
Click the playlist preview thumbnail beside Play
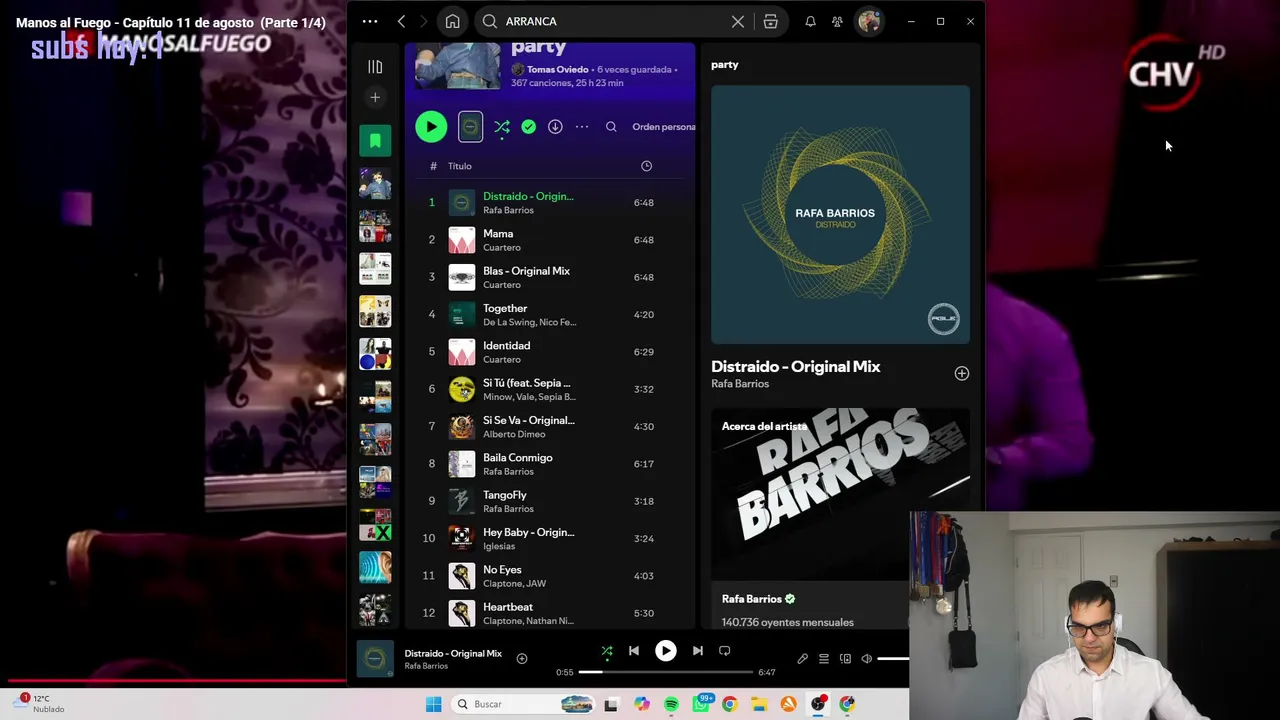[x=470, y=127]
